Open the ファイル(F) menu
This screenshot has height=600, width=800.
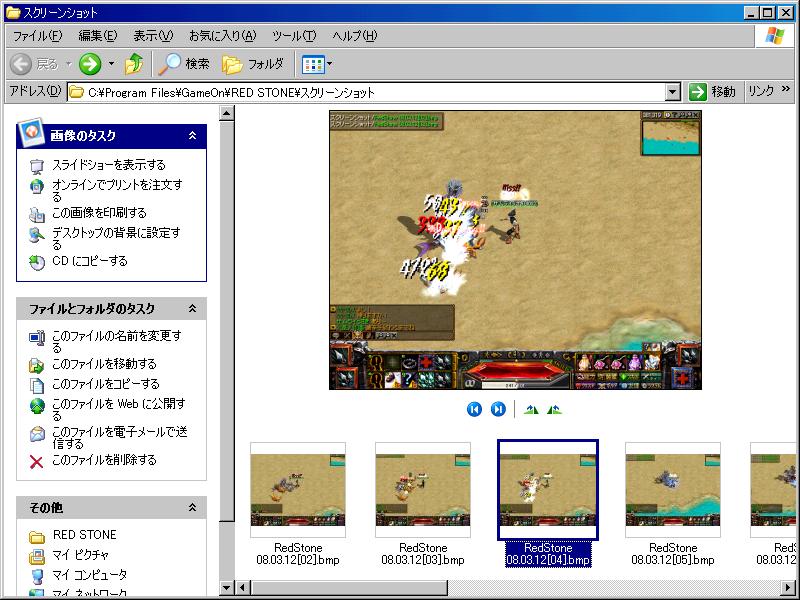pyautogui.click(x=37, y=36)
